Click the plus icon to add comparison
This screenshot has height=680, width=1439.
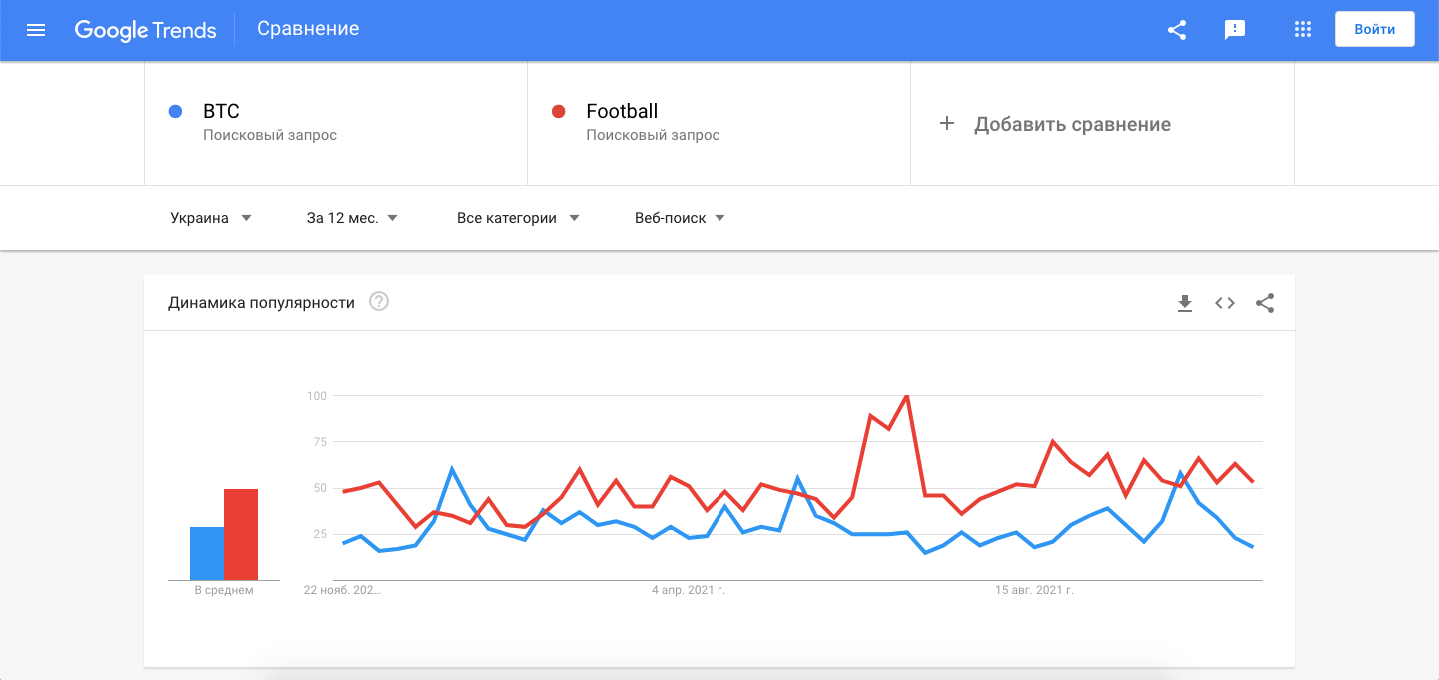point(947,124)
